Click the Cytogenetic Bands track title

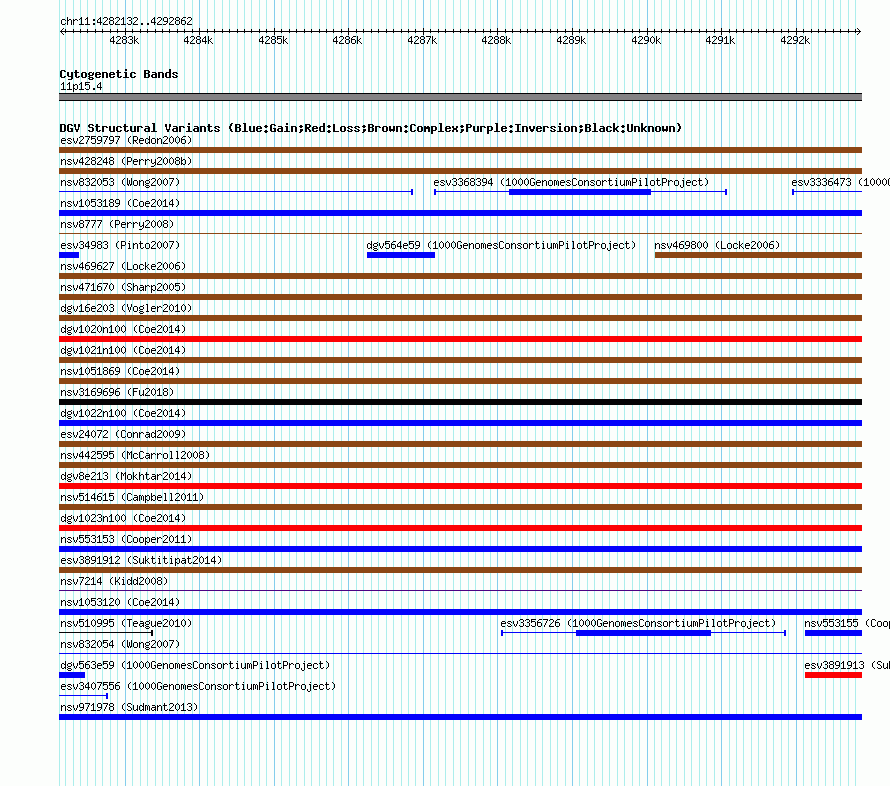click(x=119, y=74)
